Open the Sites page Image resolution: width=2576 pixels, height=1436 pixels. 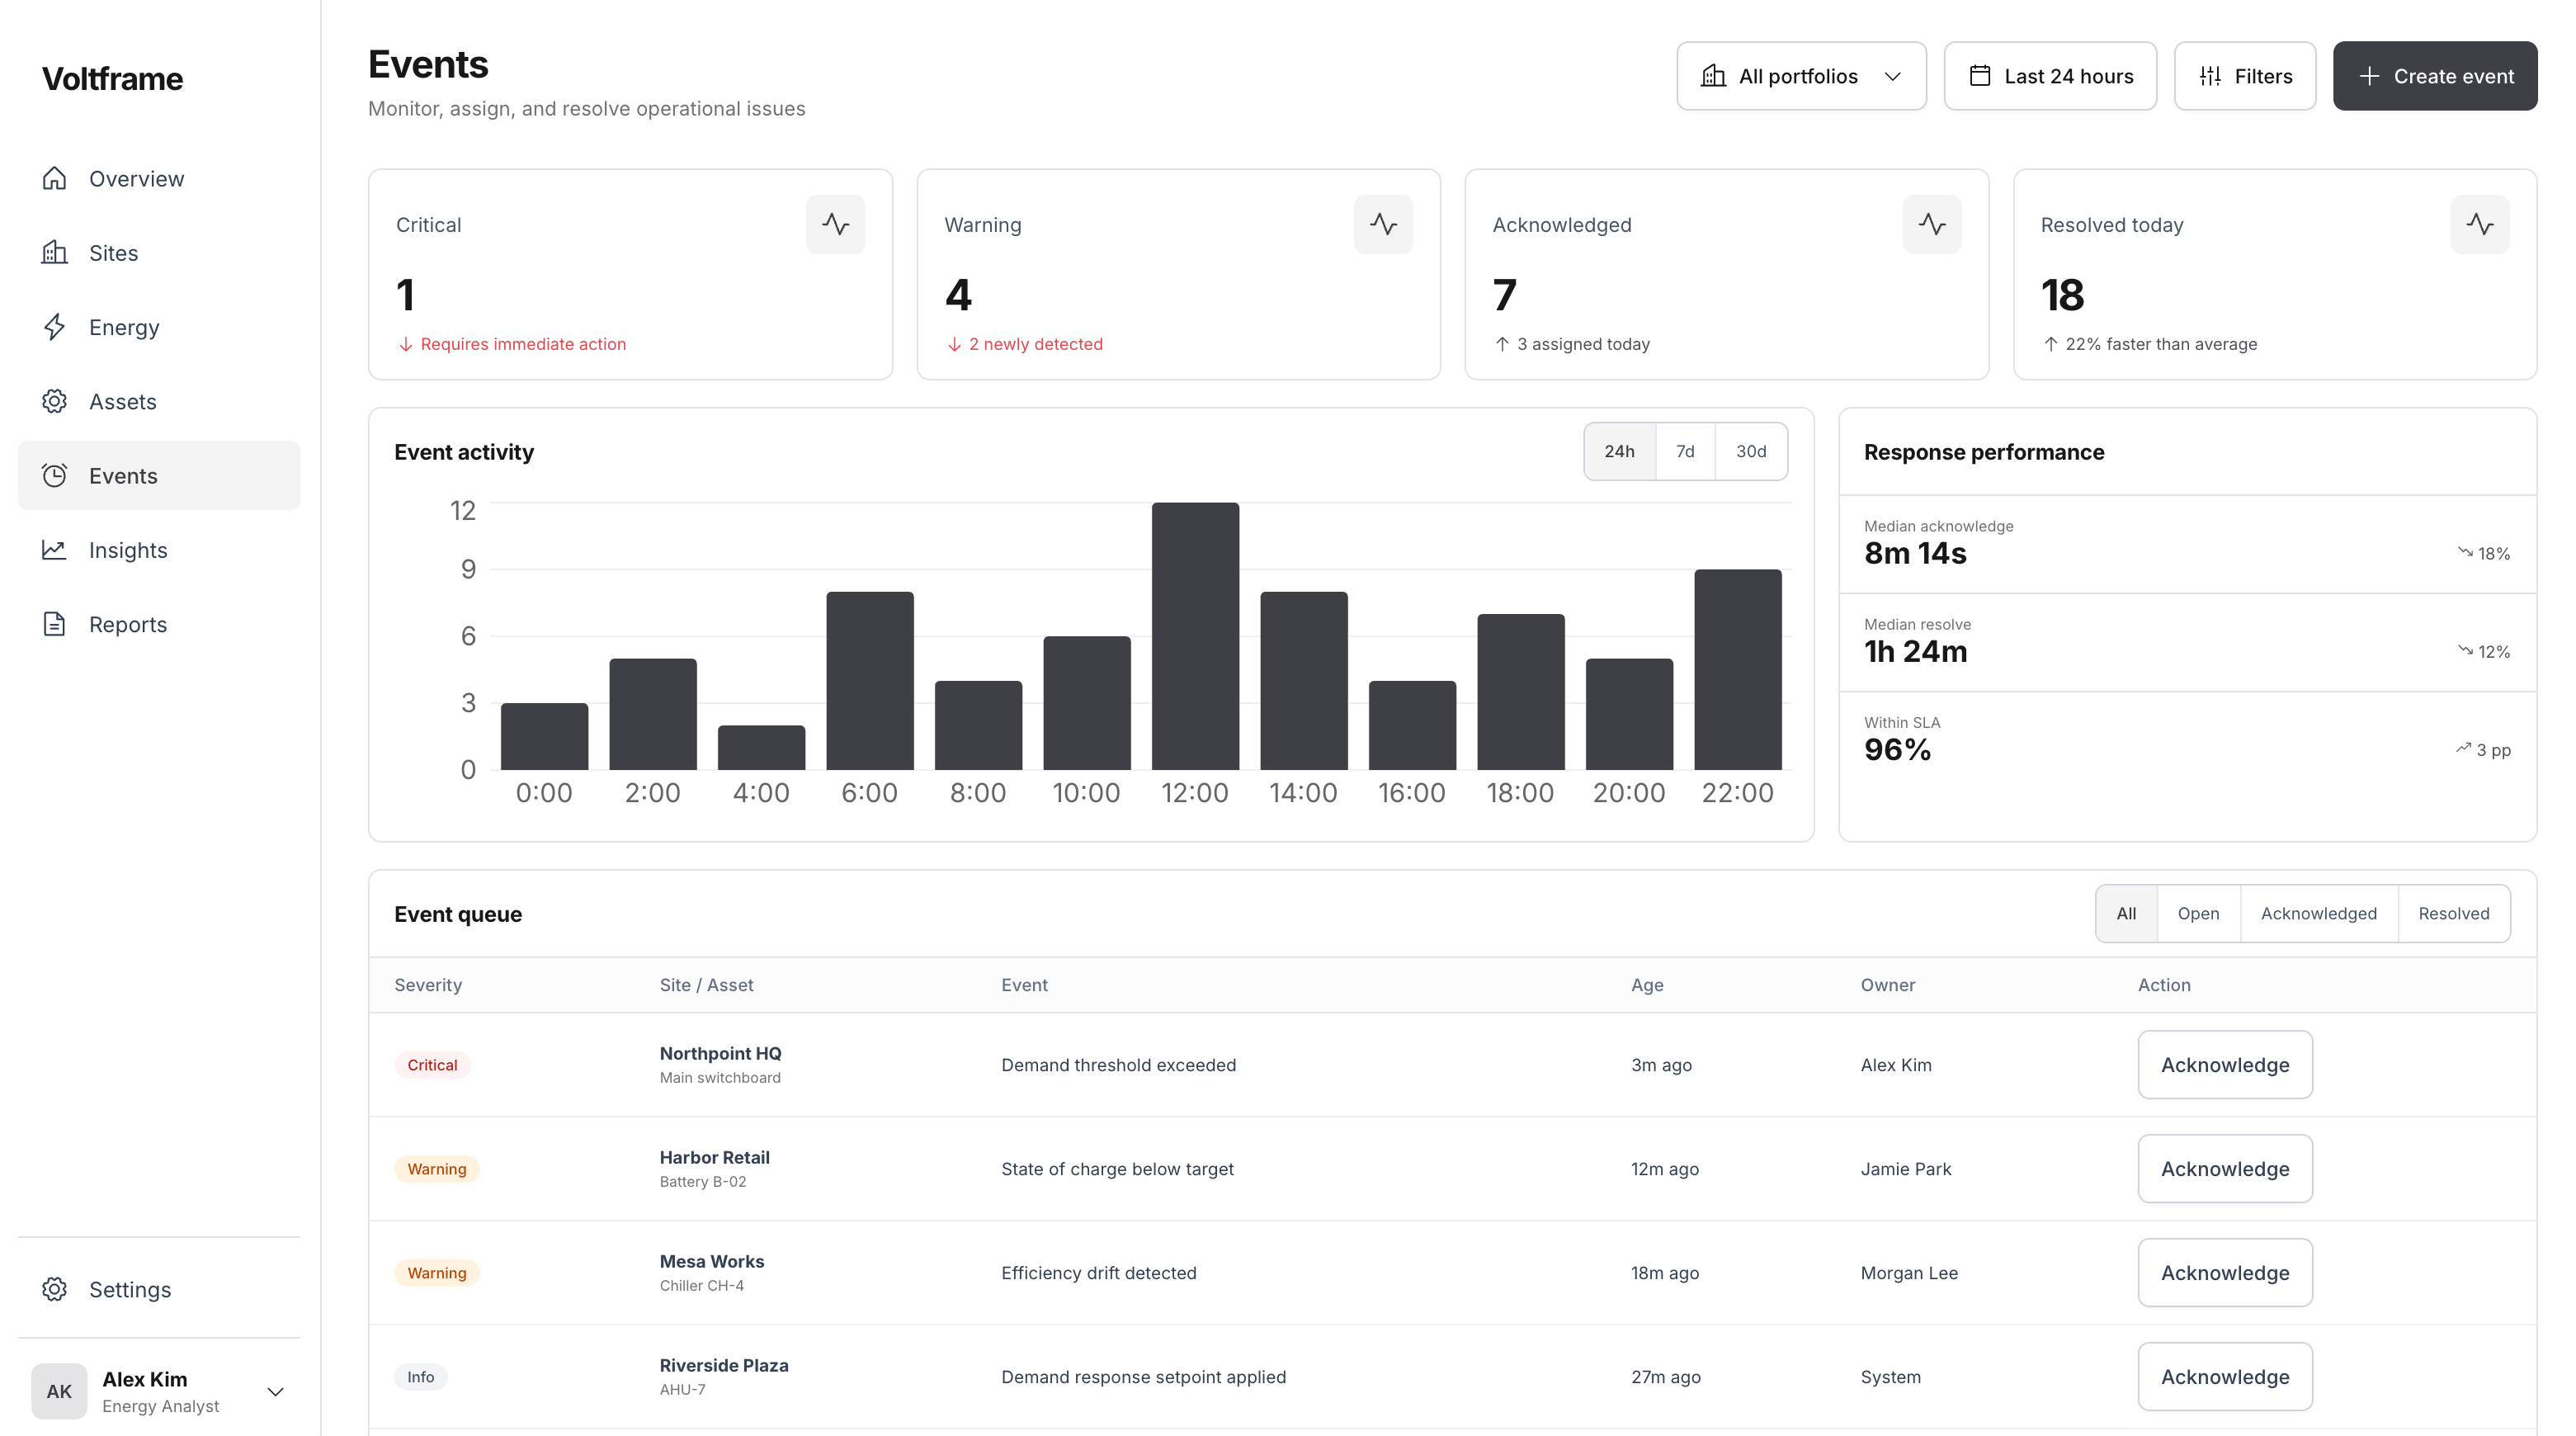[159, 252]
